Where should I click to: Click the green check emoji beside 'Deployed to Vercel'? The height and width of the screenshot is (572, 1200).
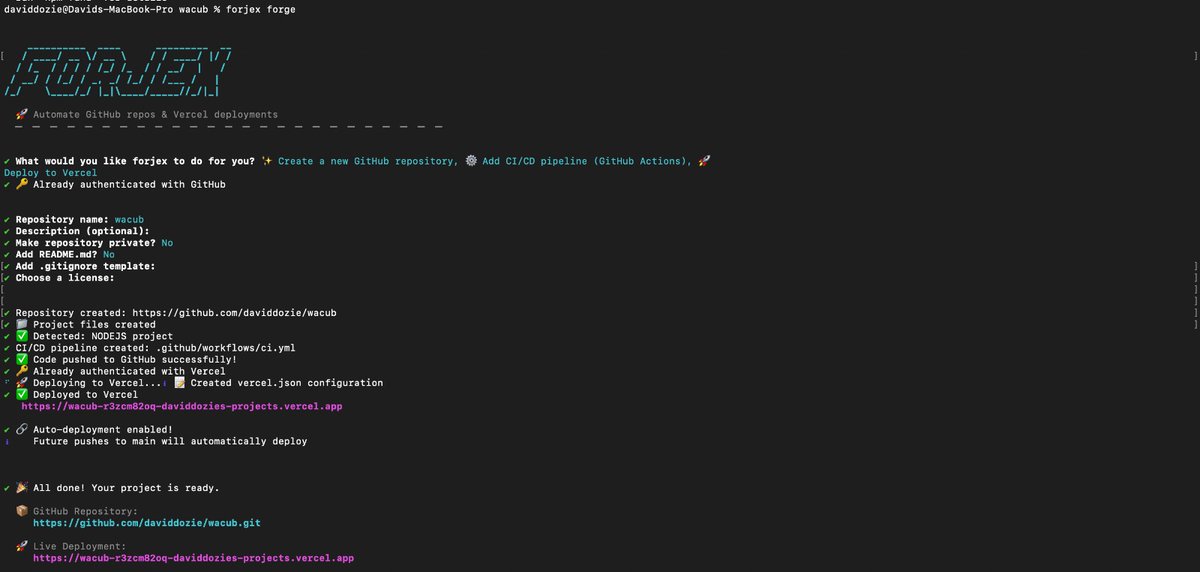pyautogui.click(x=21, y=395)
